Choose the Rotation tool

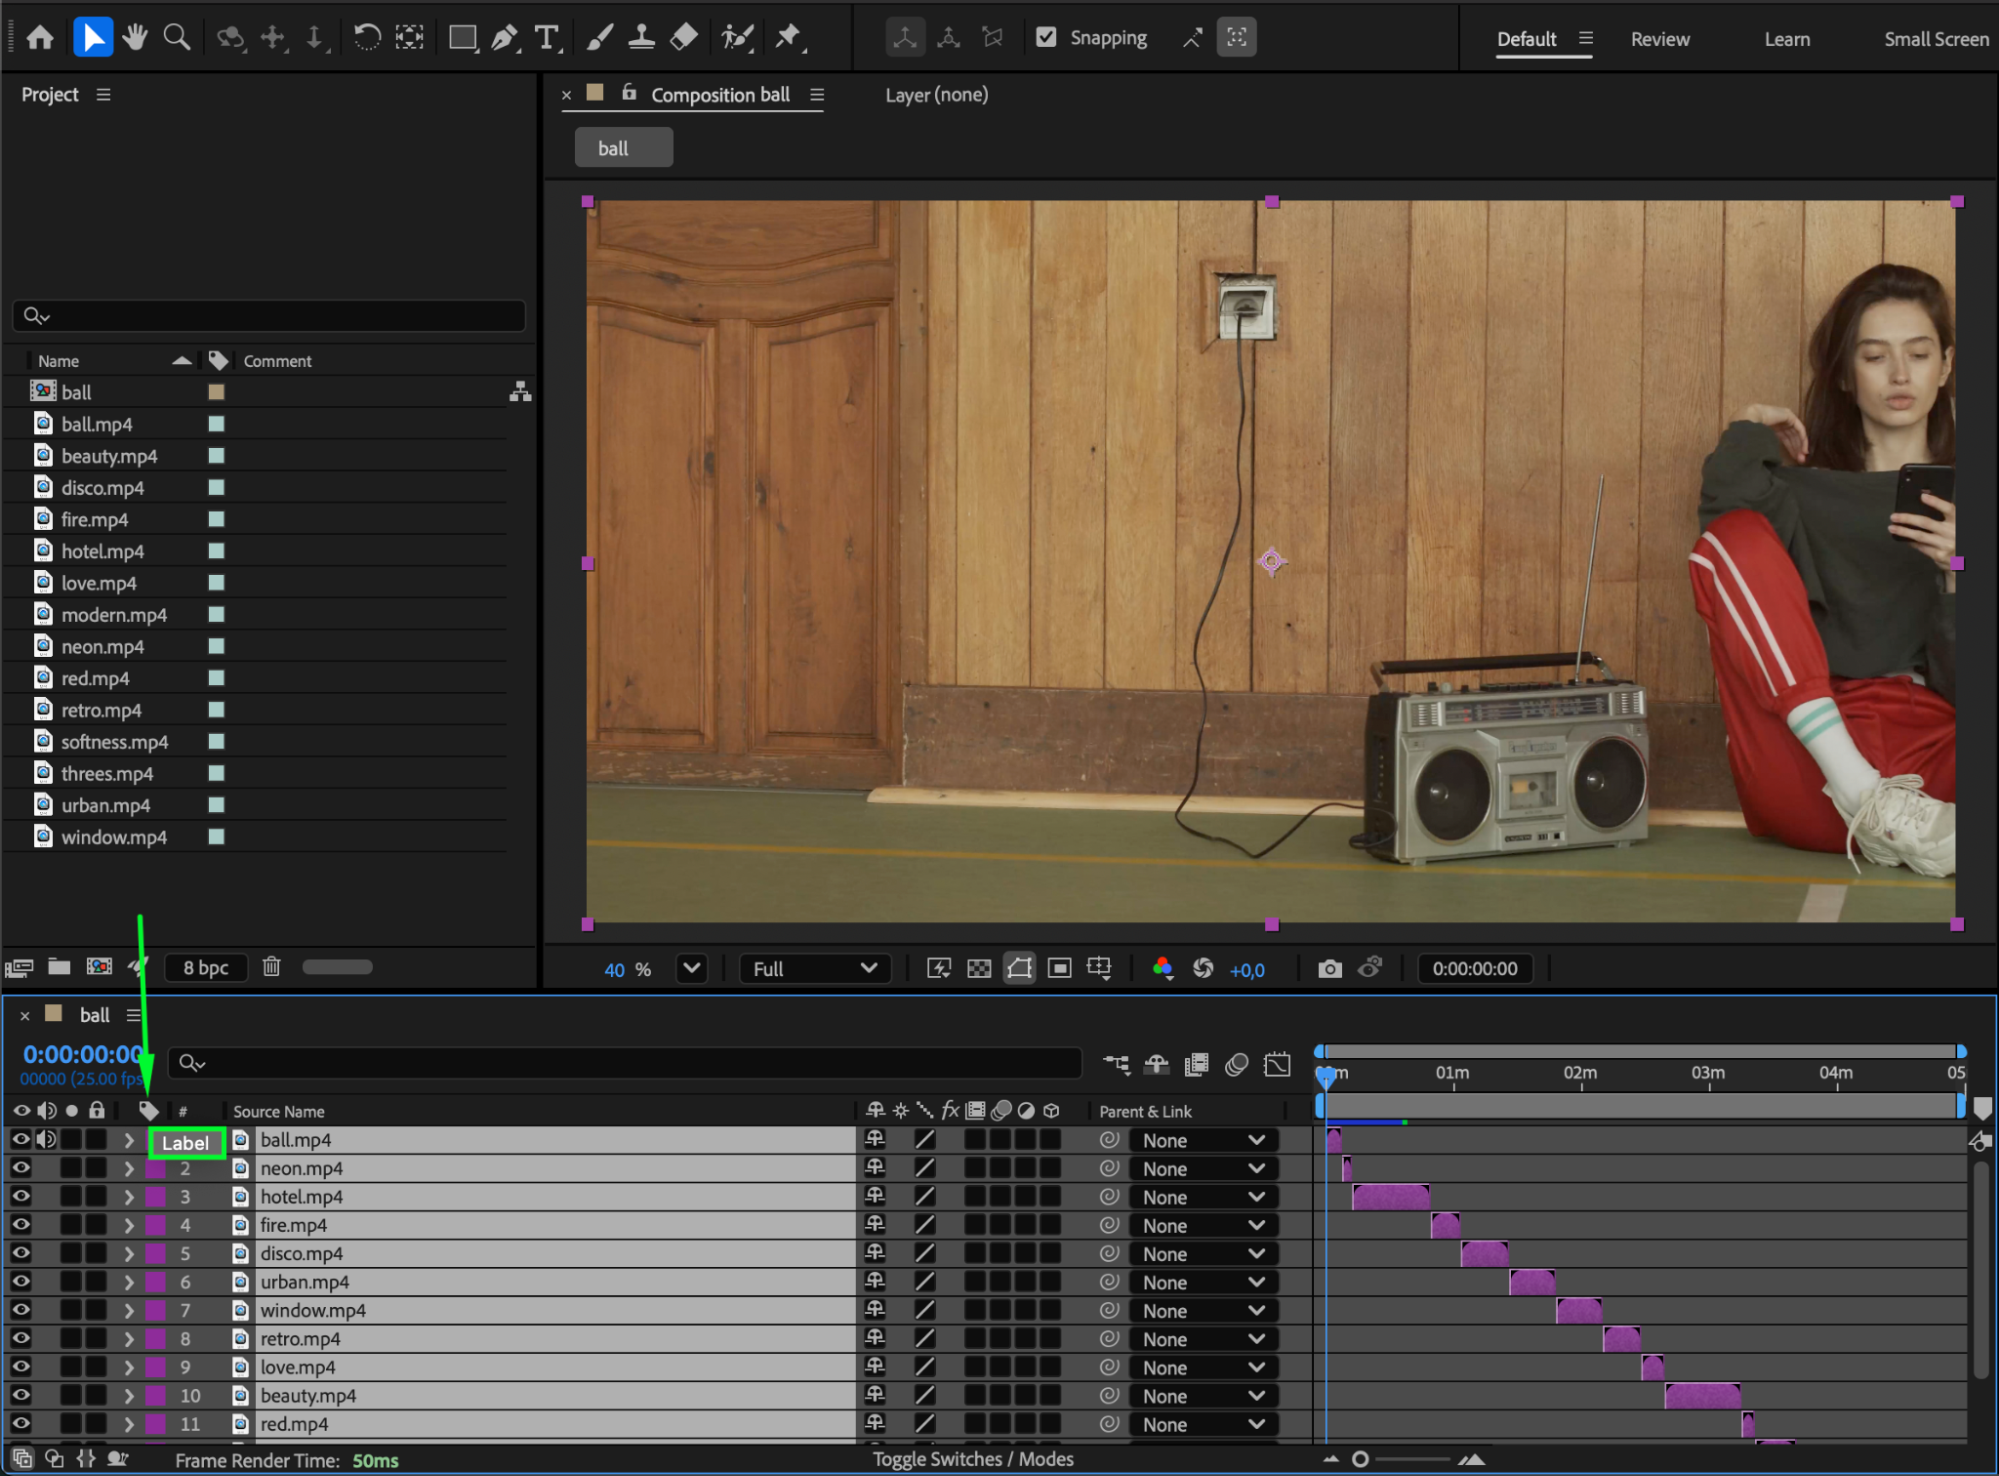[x=366, y=38]
